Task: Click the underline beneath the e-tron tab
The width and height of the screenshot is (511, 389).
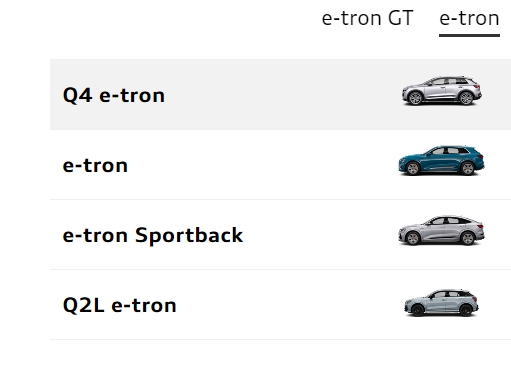Action: pos(469,35)
